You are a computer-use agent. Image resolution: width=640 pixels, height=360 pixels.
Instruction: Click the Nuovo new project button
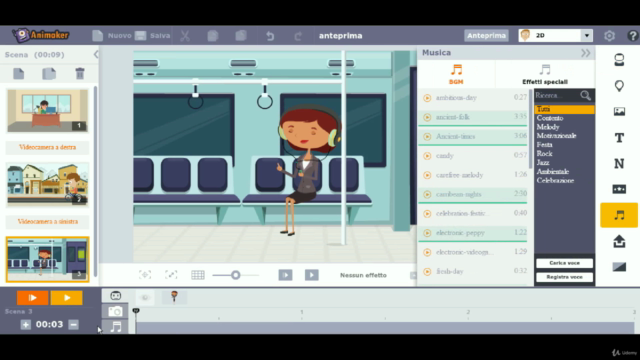tap(111, 36)
